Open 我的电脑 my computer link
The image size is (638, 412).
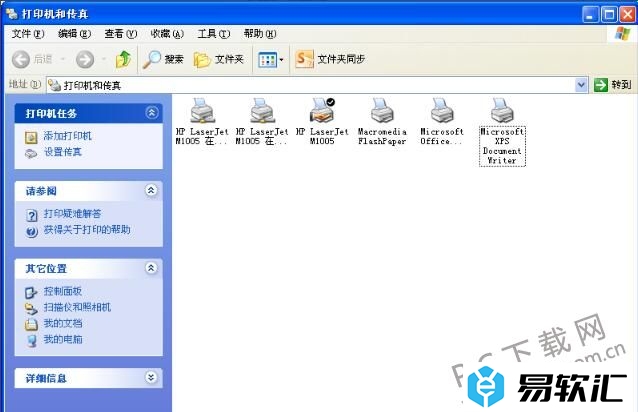coord(63,339)
